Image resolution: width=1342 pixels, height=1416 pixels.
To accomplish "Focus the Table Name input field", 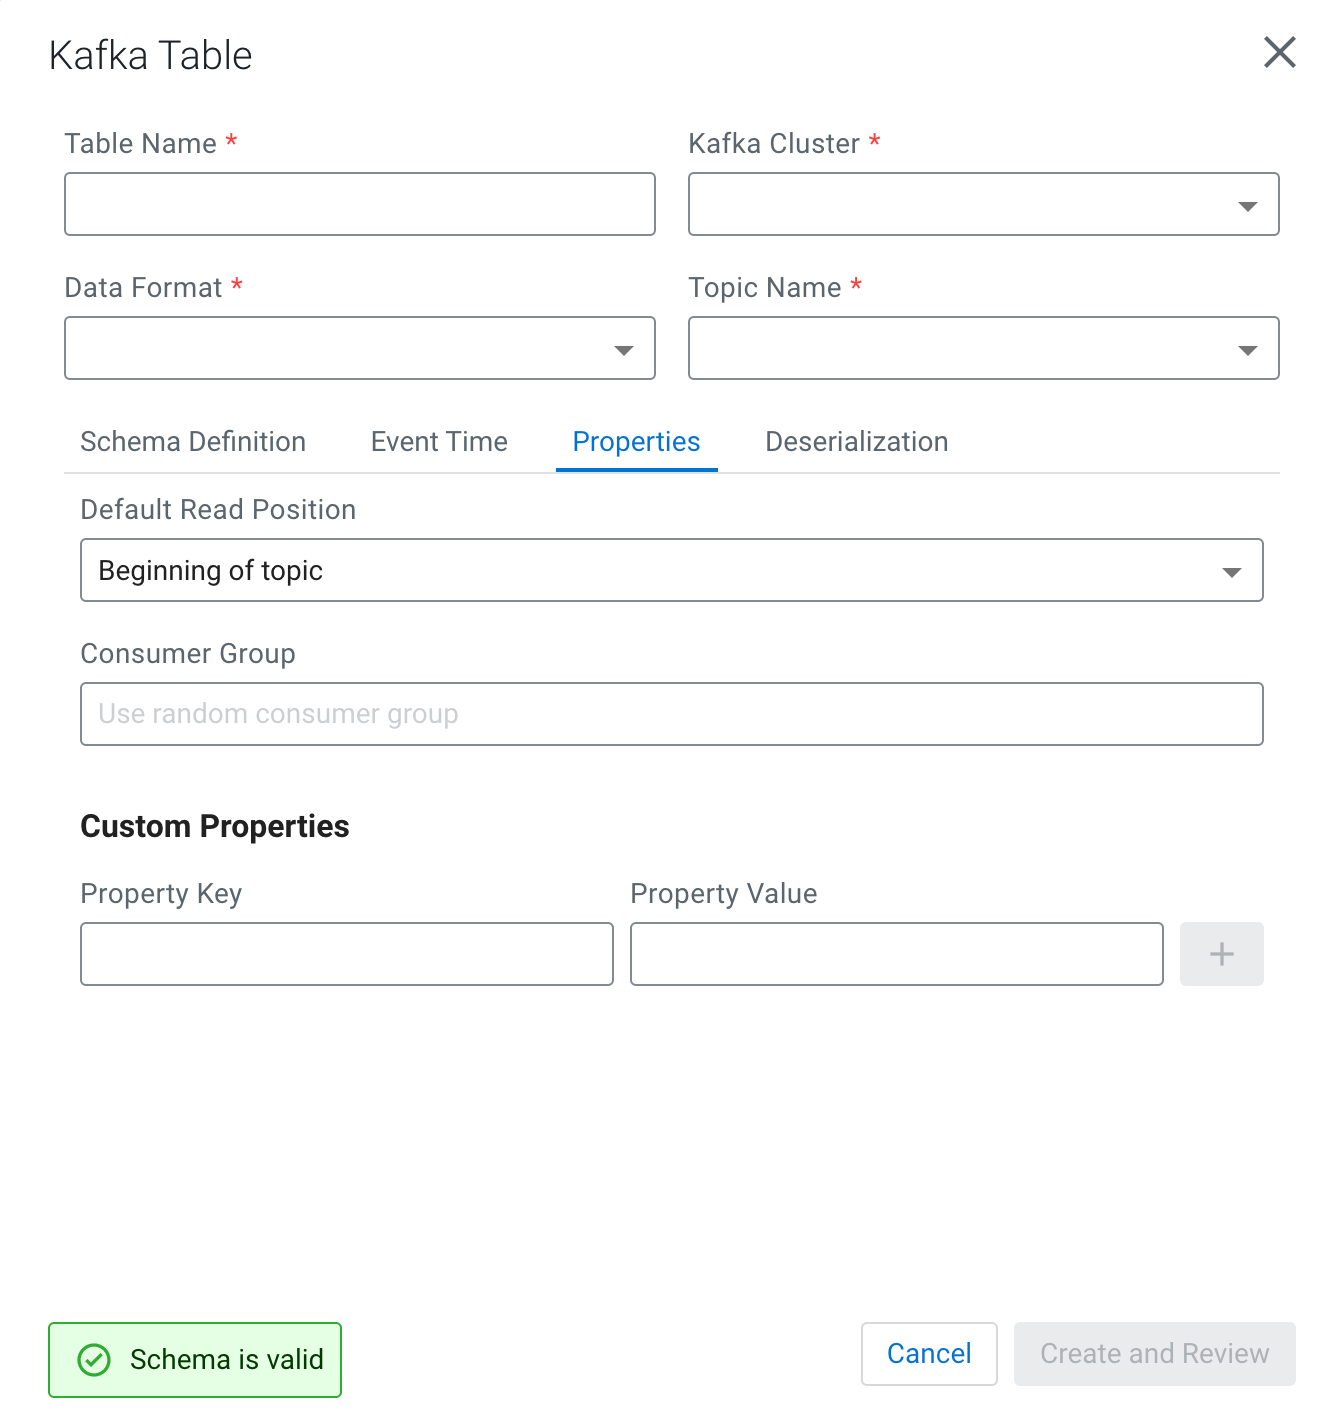I will tap(359, 205).
